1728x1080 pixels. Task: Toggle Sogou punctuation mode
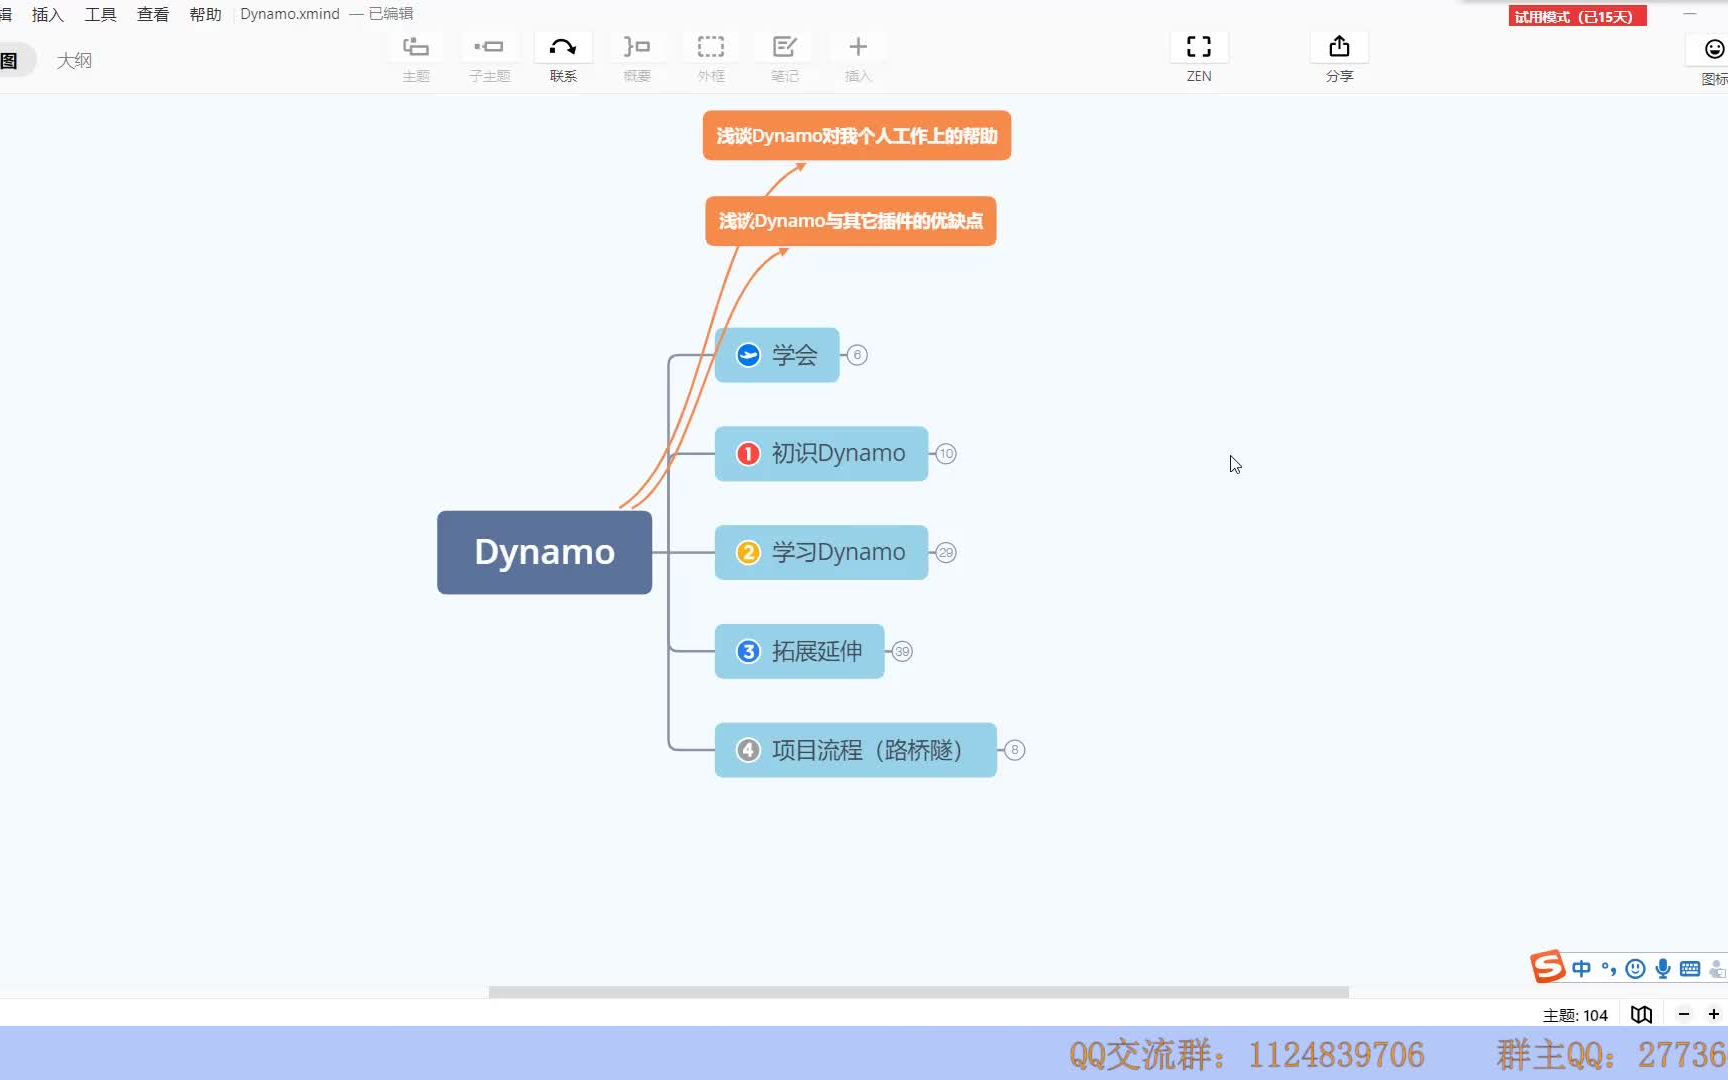click(x=1609, y=968)
